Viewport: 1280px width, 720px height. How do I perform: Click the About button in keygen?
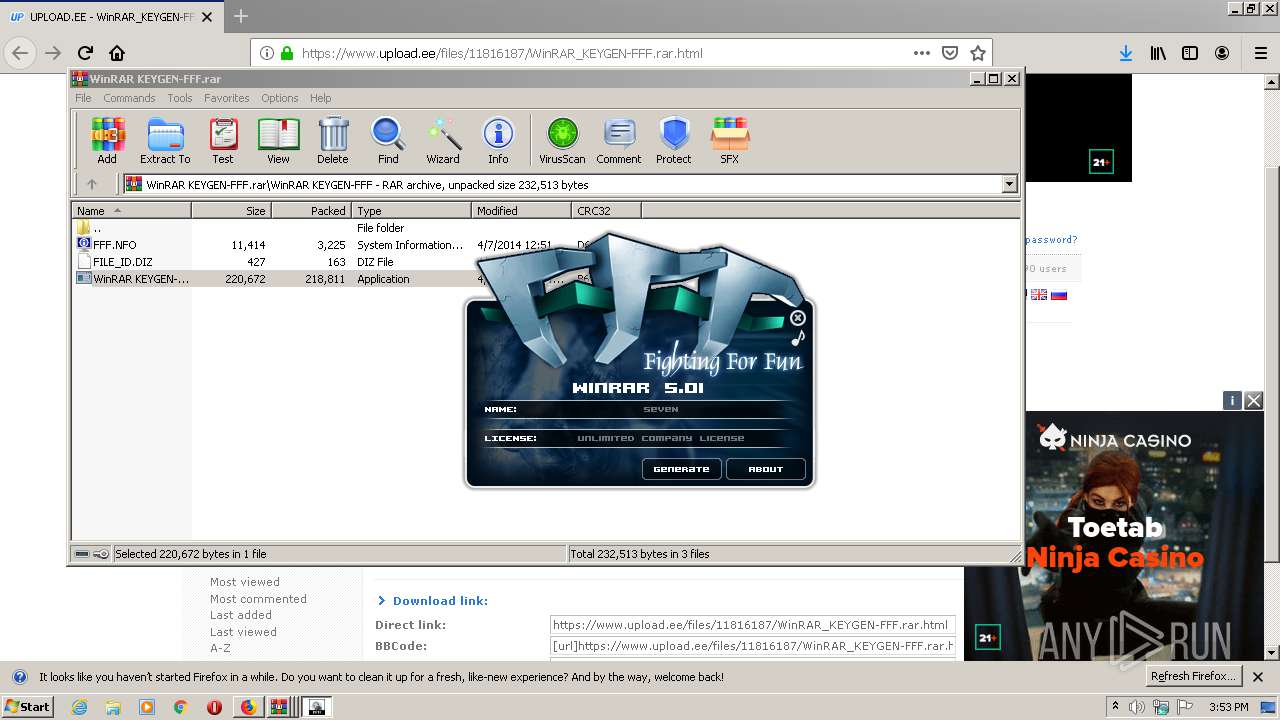(766, 469)
